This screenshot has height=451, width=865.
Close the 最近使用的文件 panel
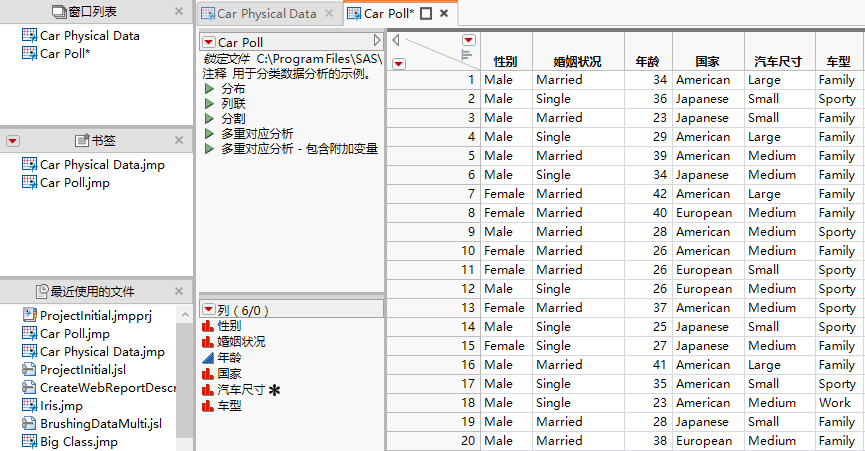179,291
